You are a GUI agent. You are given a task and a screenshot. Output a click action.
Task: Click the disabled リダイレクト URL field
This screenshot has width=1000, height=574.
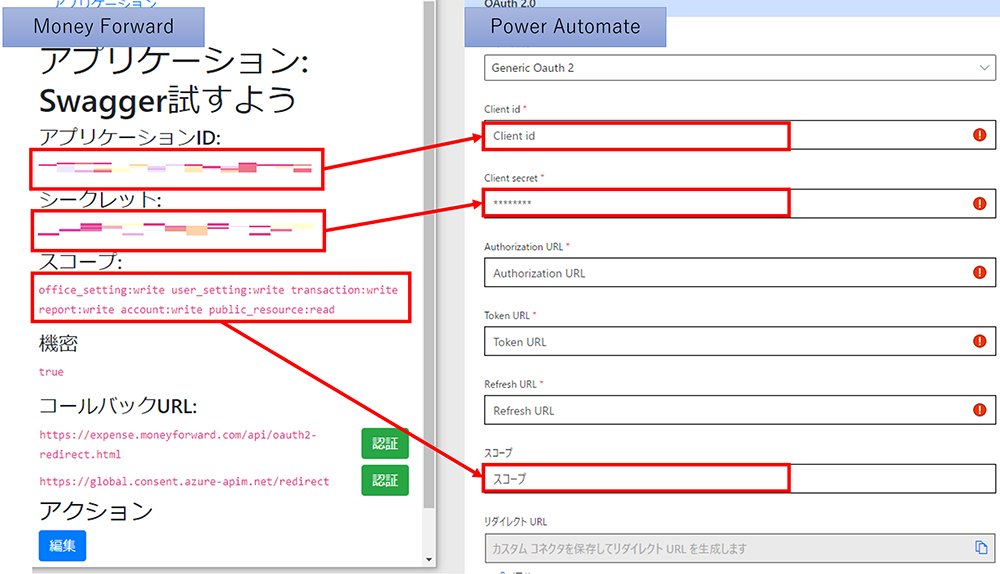(x=740, y=548)
